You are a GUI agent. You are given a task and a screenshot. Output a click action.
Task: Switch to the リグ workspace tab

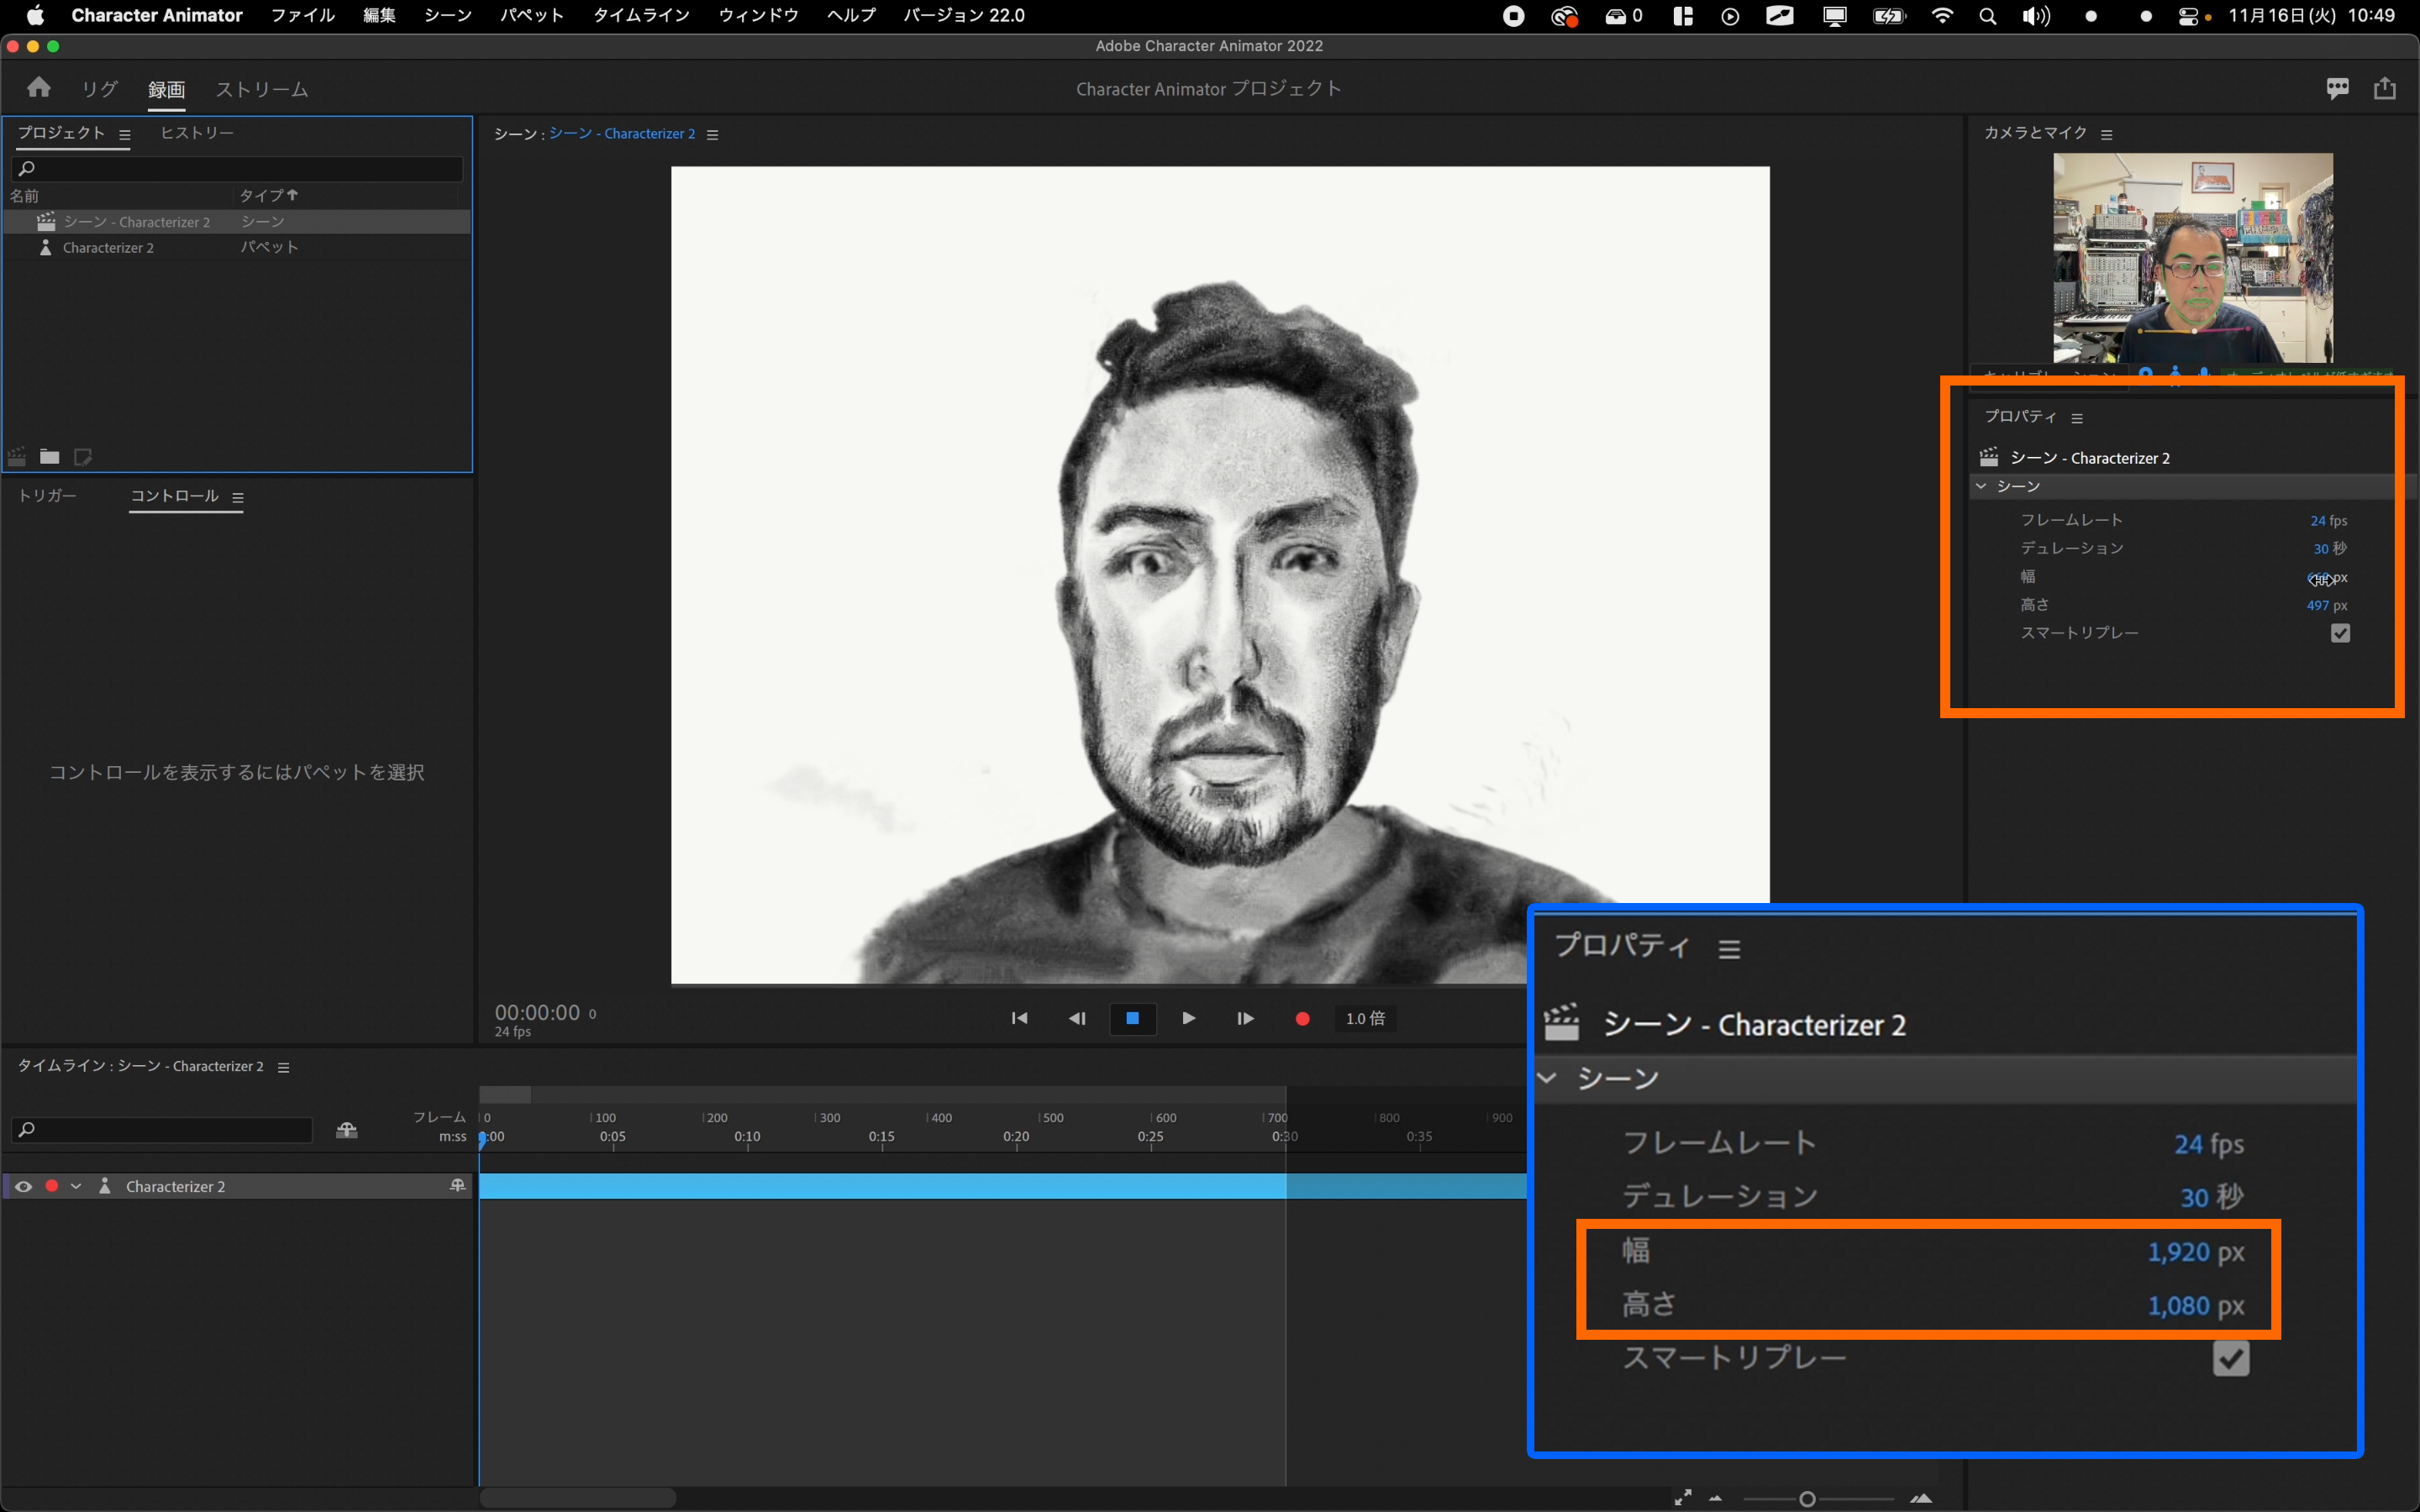100,89
